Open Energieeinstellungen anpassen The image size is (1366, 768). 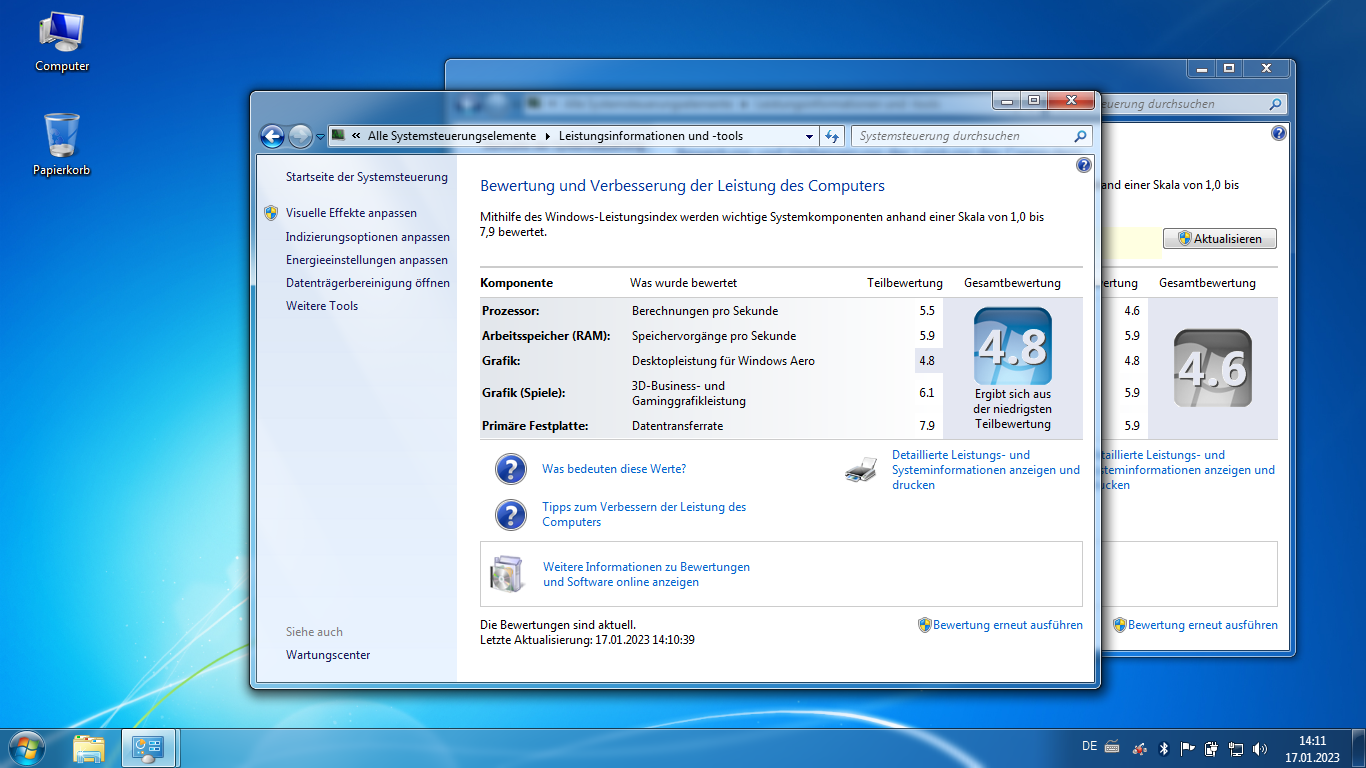[x=367, y=260]
